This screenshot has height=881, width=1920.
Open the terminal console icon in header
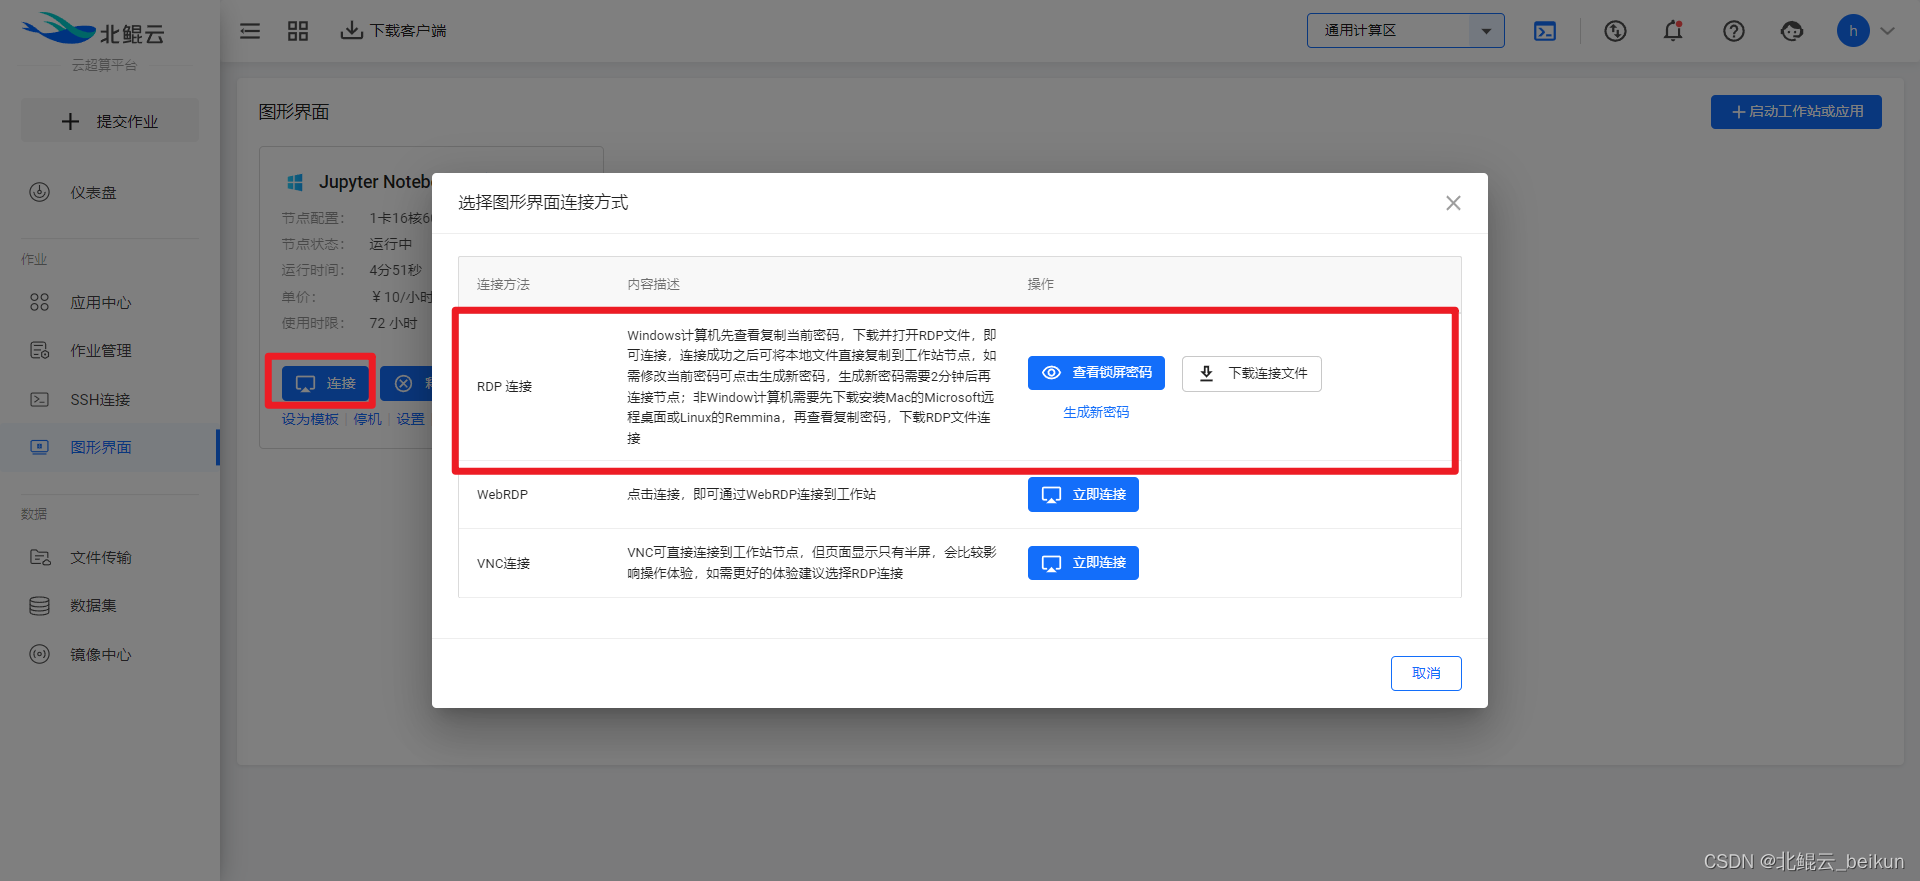tap(1545, 31)
